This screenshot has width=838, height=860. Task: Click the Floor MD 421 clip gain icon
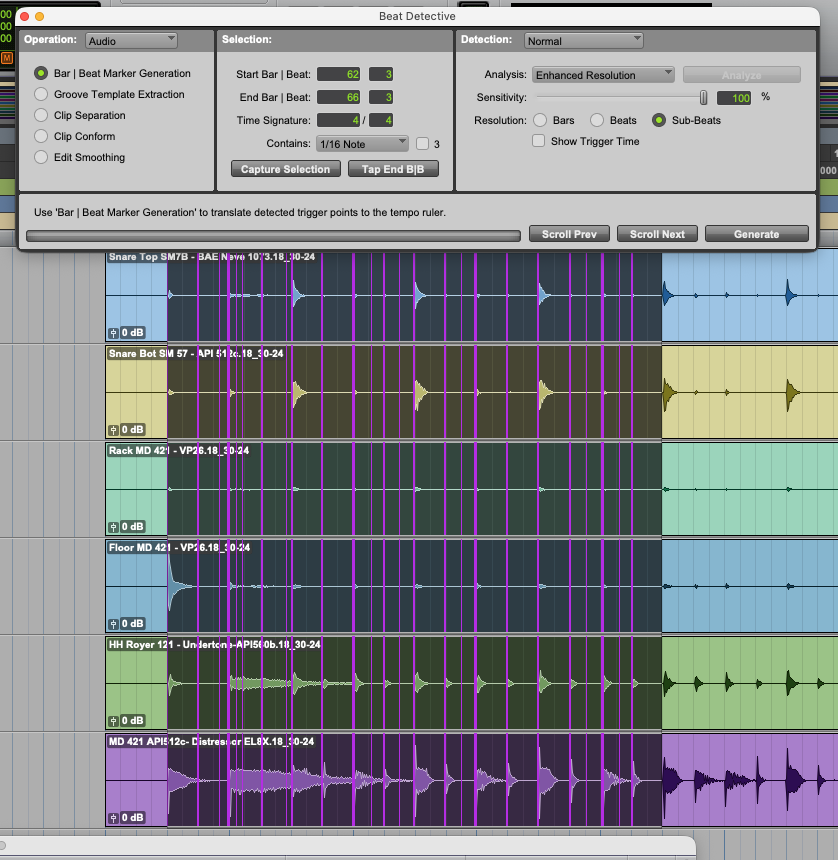[114, 624]
